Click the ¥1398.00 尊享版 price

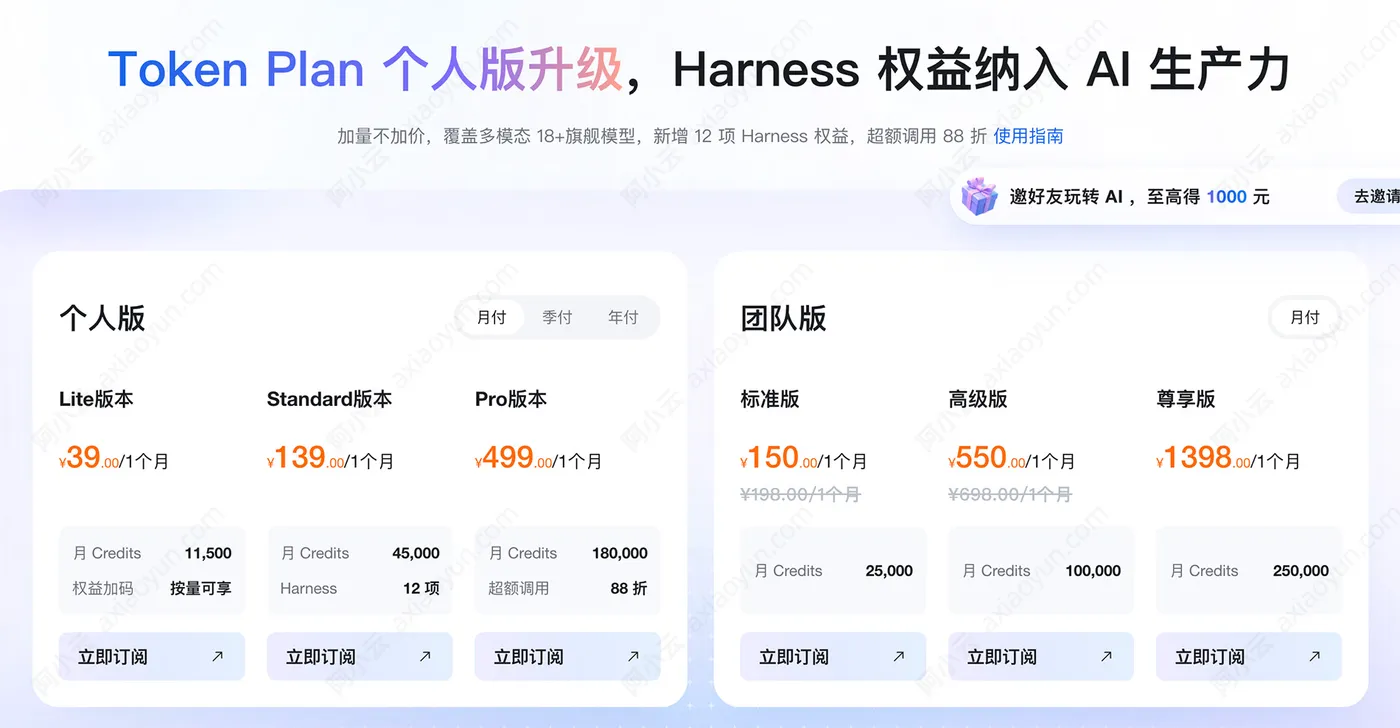[x=1203, y=459]
